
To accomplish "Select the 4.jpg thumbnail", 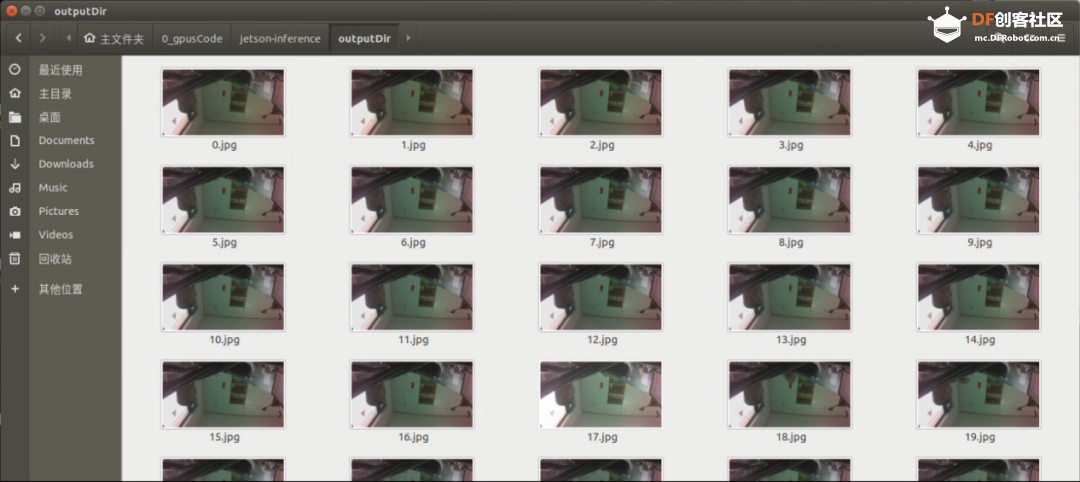I will pyautogui.click(x=979, y=103).
